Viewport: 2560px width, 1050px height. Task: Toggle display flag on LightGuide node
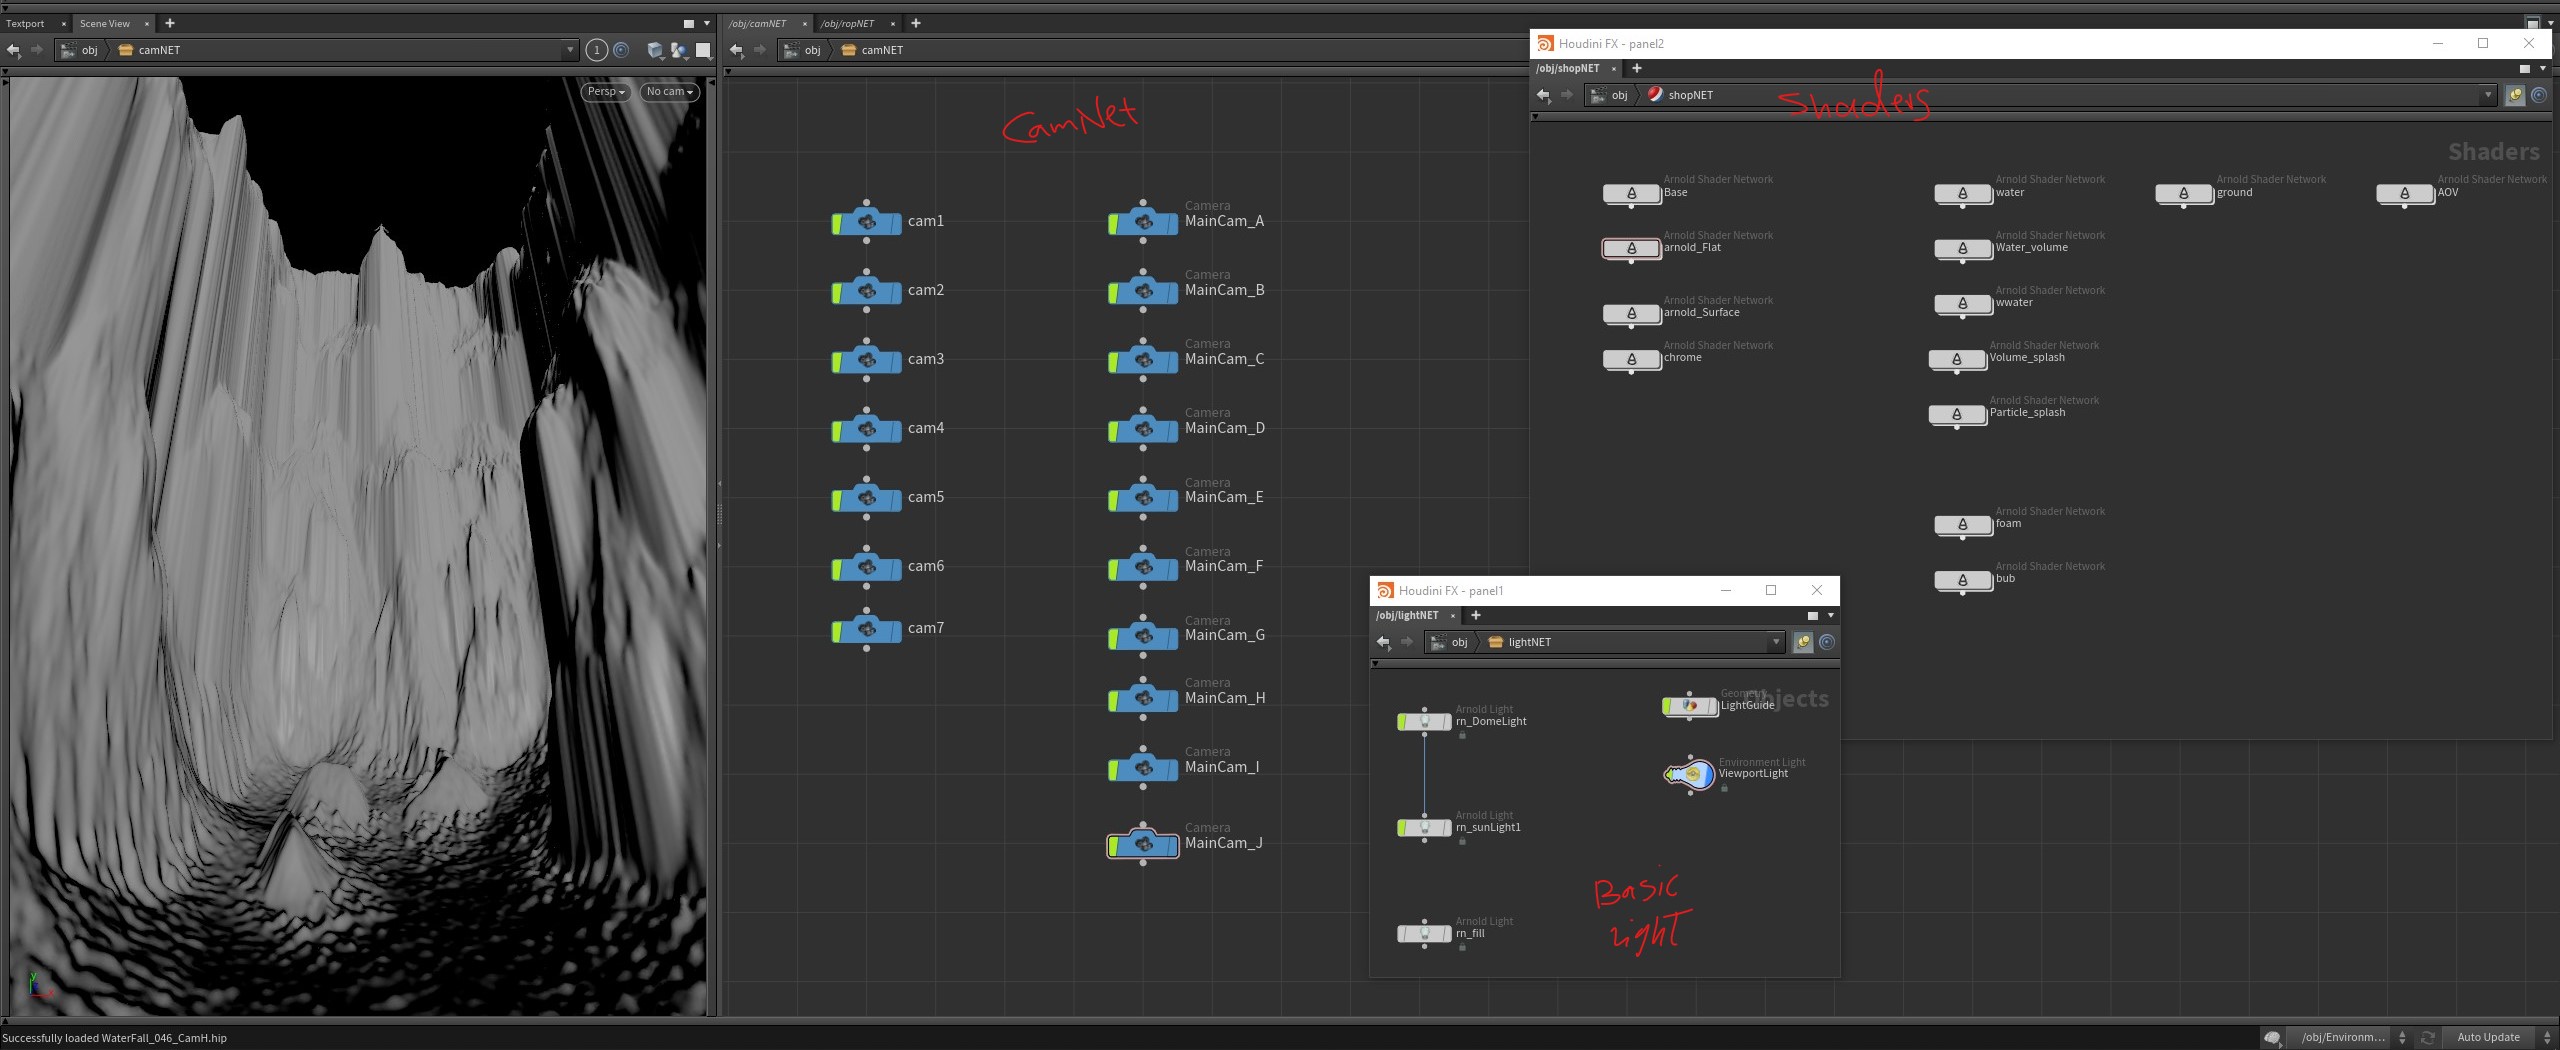(x=1667, y=706)
